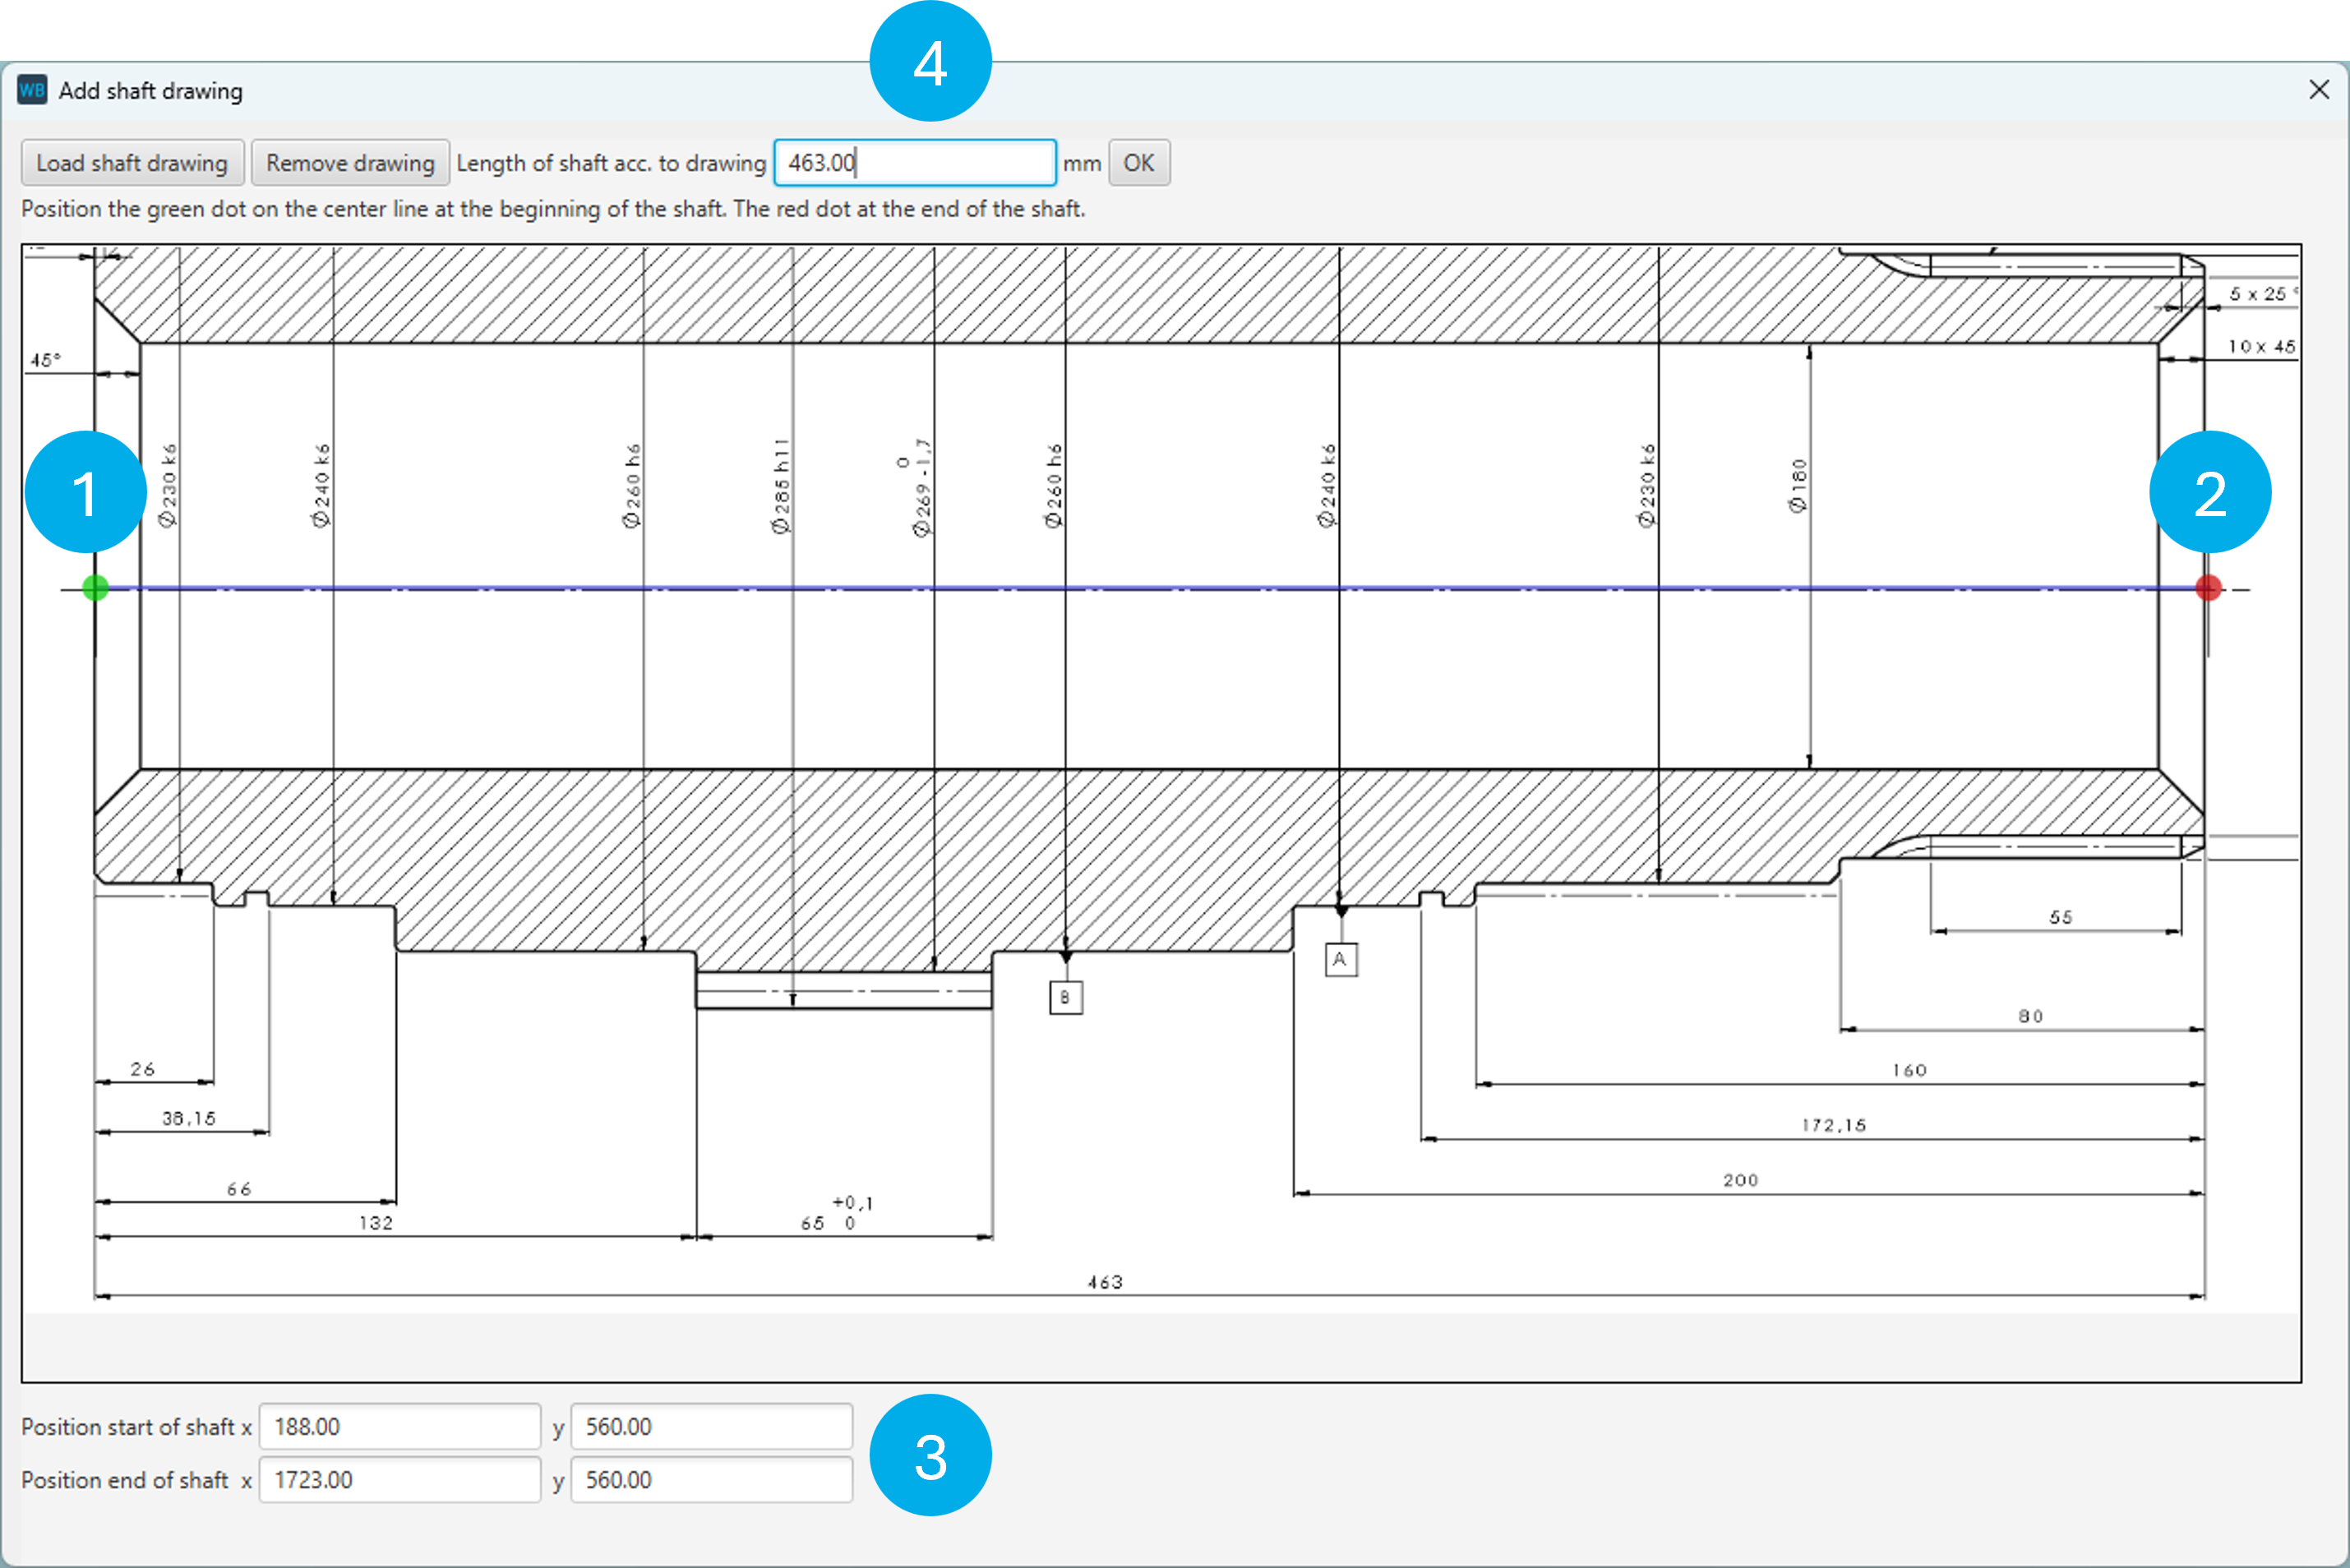
Task: Click the start of shaft y field
Action: coord(711,1426)
